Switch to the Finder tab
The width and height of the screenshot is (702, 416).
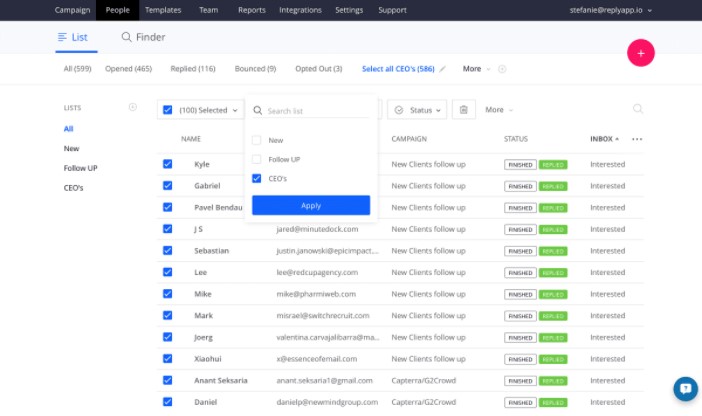(x=143, y=37)
